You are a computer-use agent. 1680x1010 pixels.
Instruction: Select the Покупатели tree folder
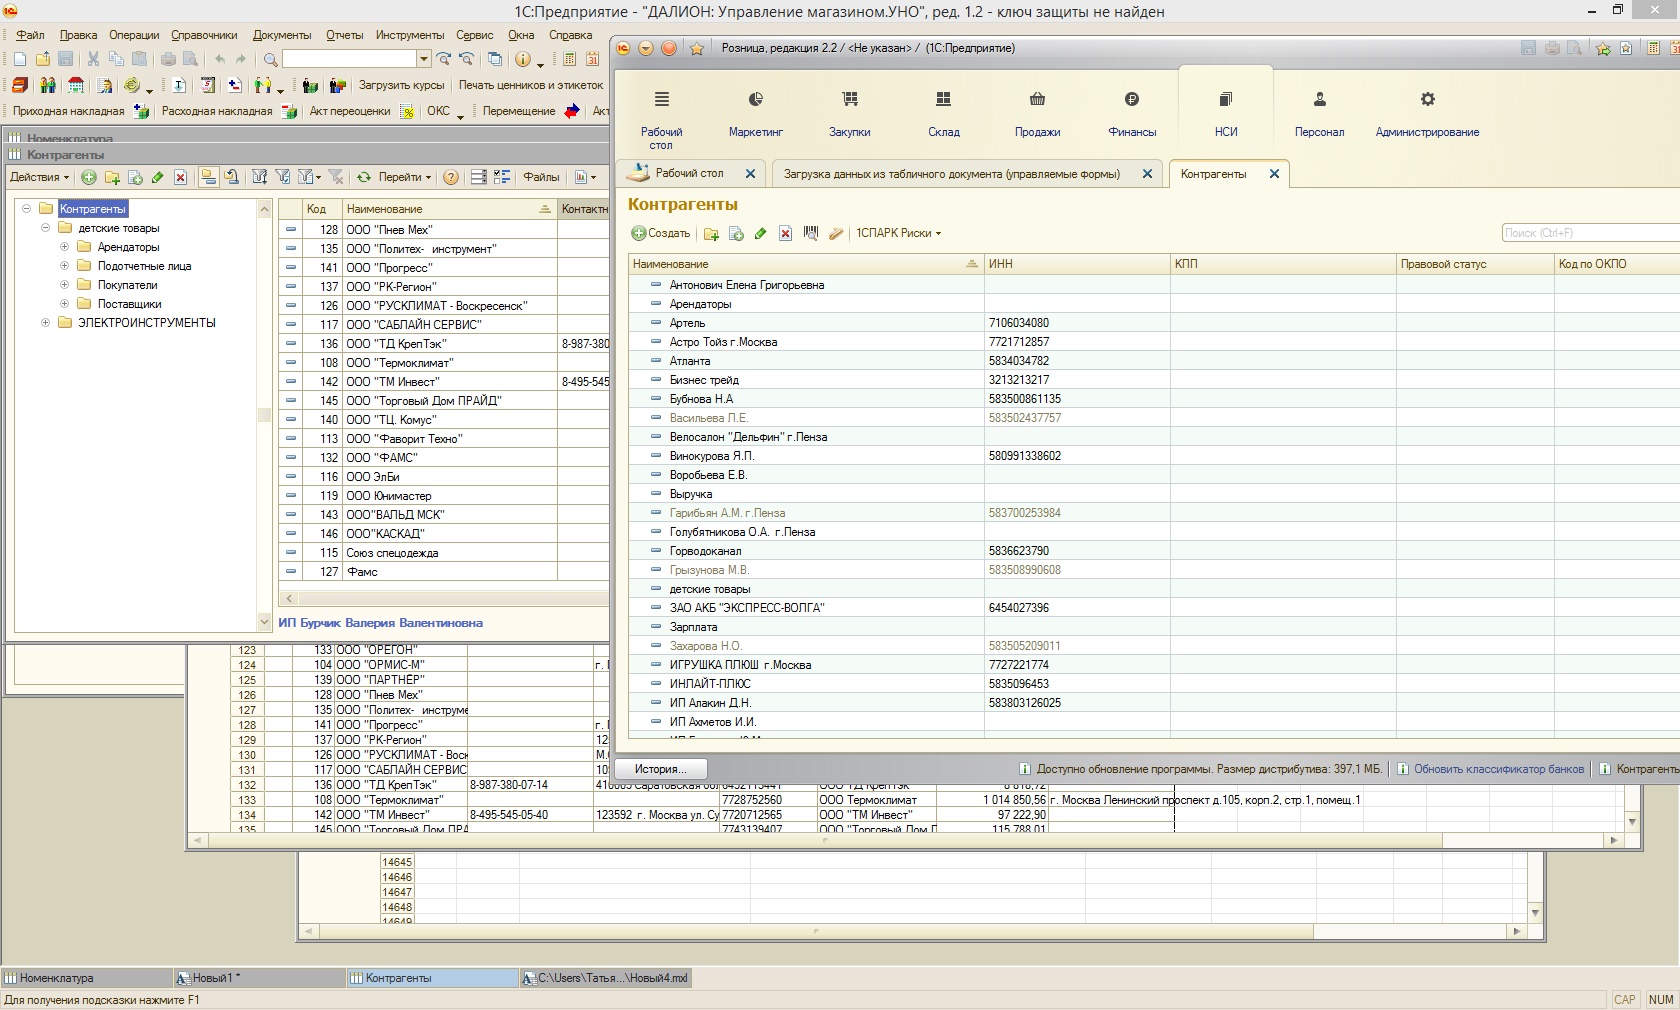[127, 285]
